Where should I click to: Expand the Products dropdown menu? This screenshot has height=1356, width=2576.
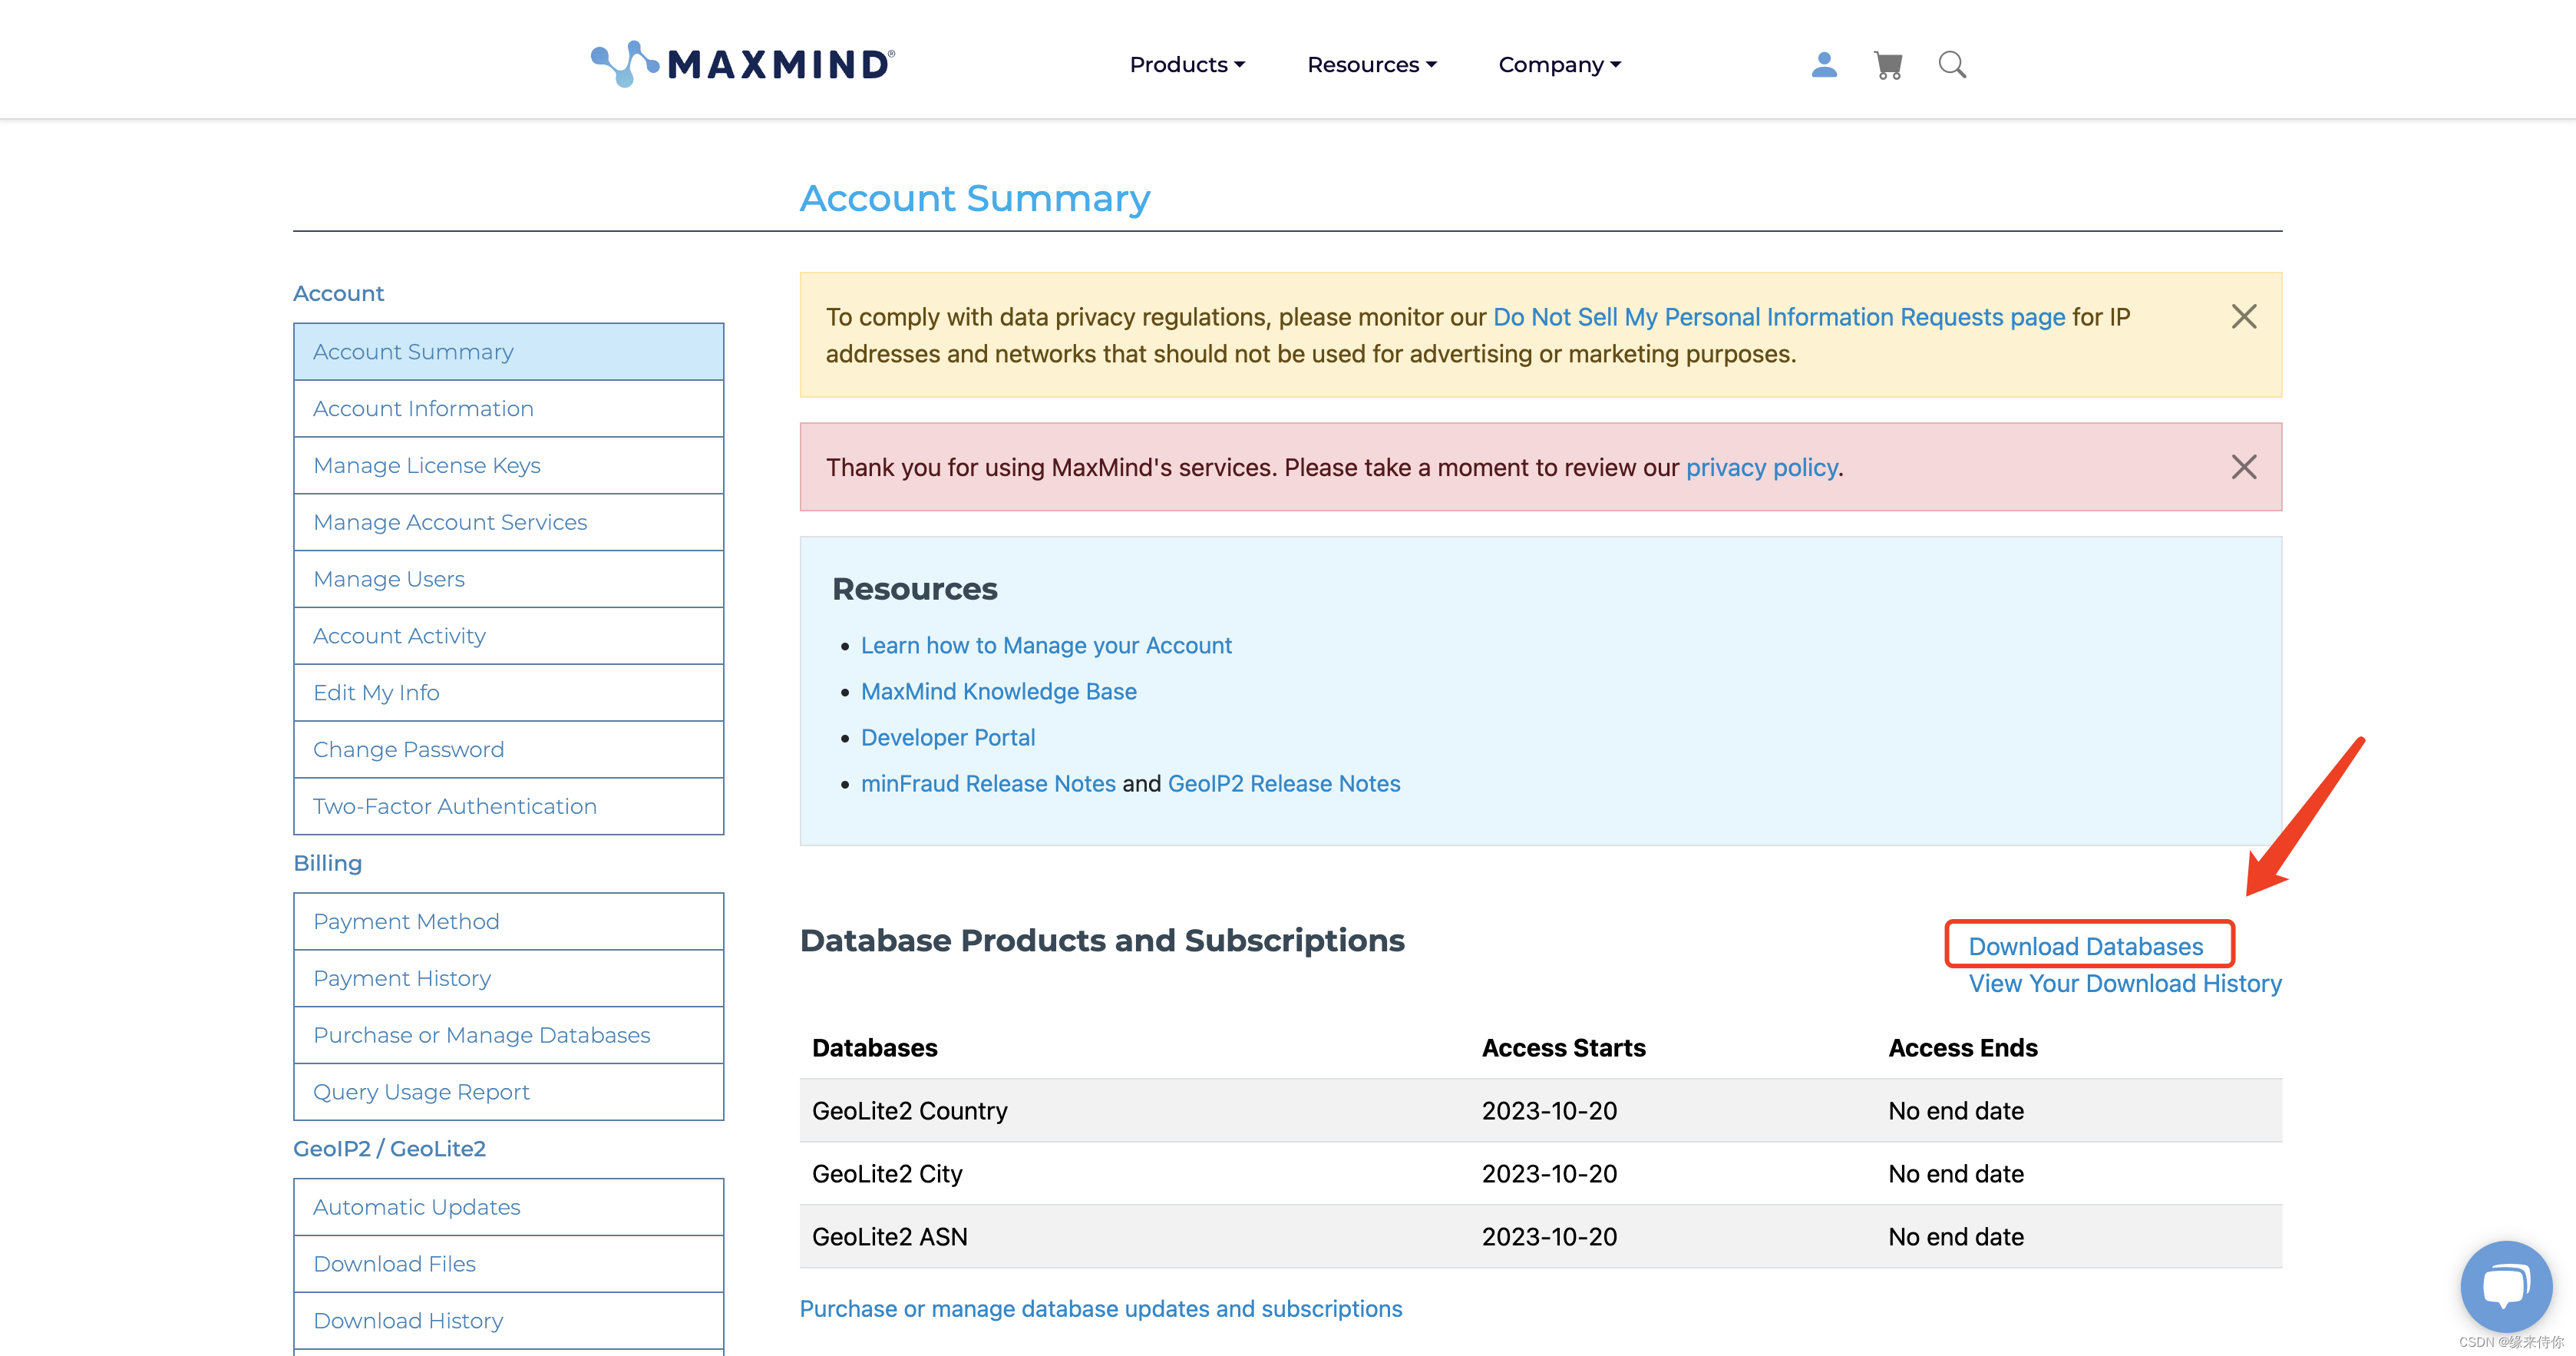[x=1186, y=65]
